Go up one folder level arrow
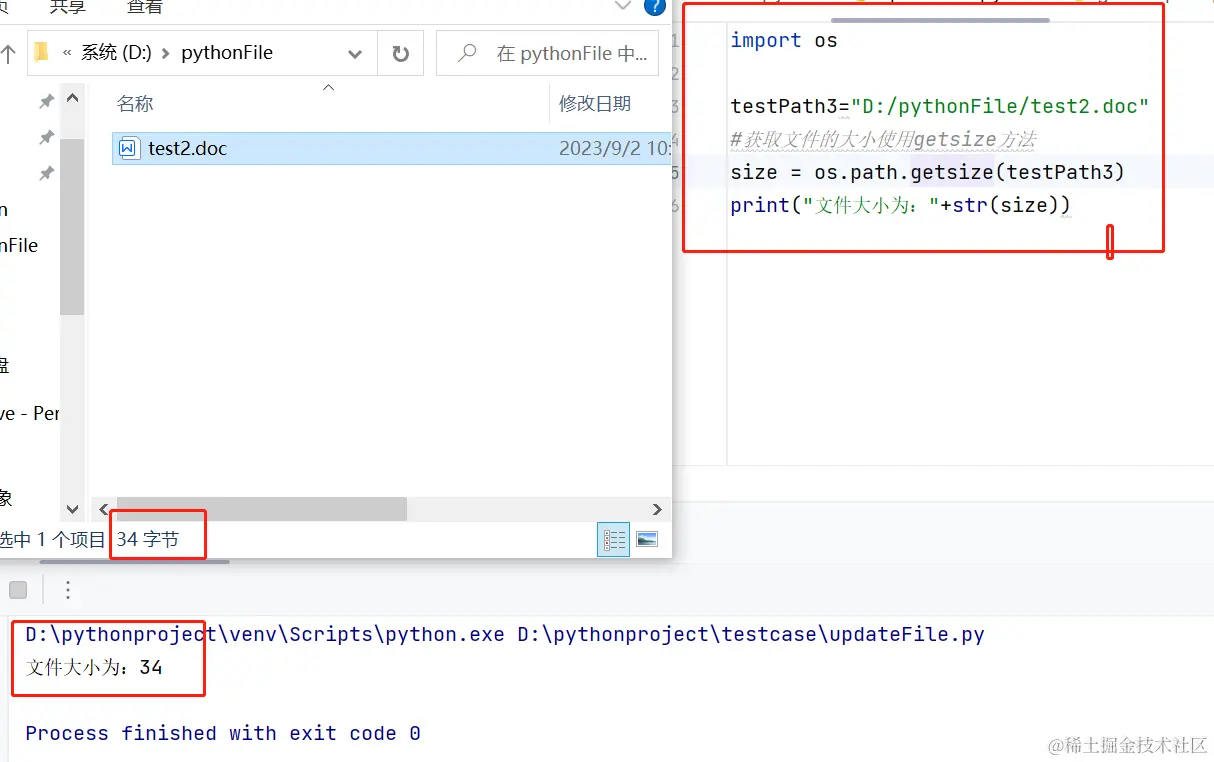The height and width of the screenshot is (762, 1214). coord(8,54)
